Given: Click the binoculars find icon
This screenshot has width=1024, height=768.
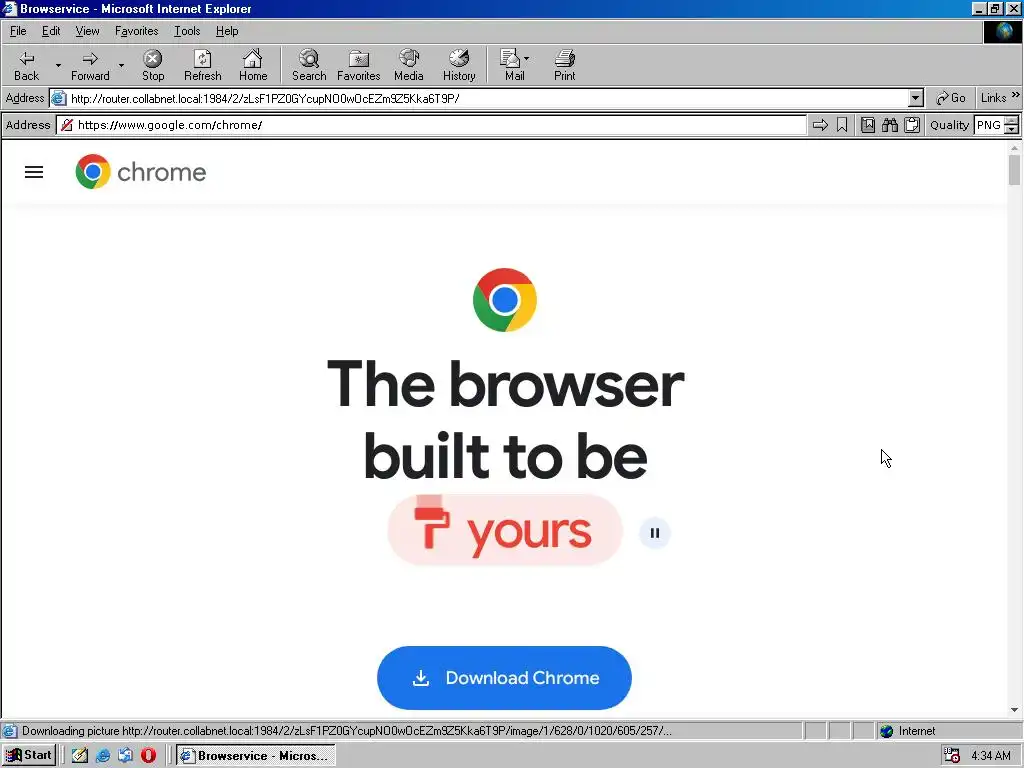Looking at the screenshot, I should pos(890,125).
